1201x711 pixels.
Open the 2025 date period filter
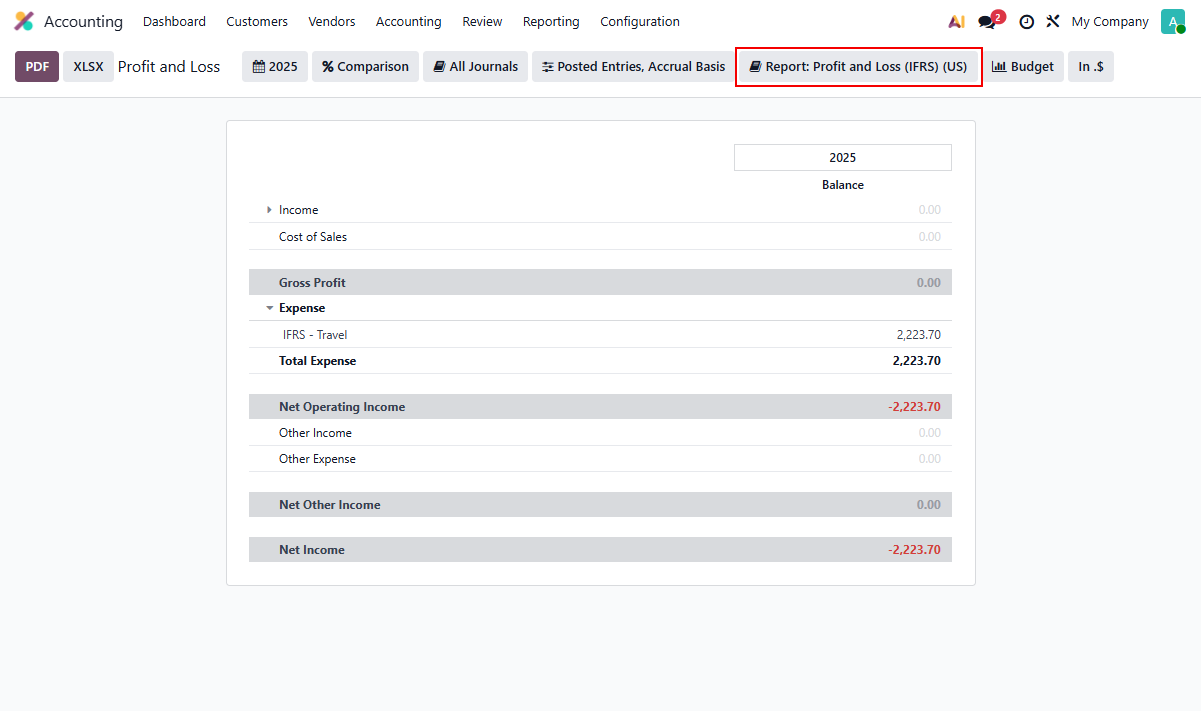click(275, 66)
